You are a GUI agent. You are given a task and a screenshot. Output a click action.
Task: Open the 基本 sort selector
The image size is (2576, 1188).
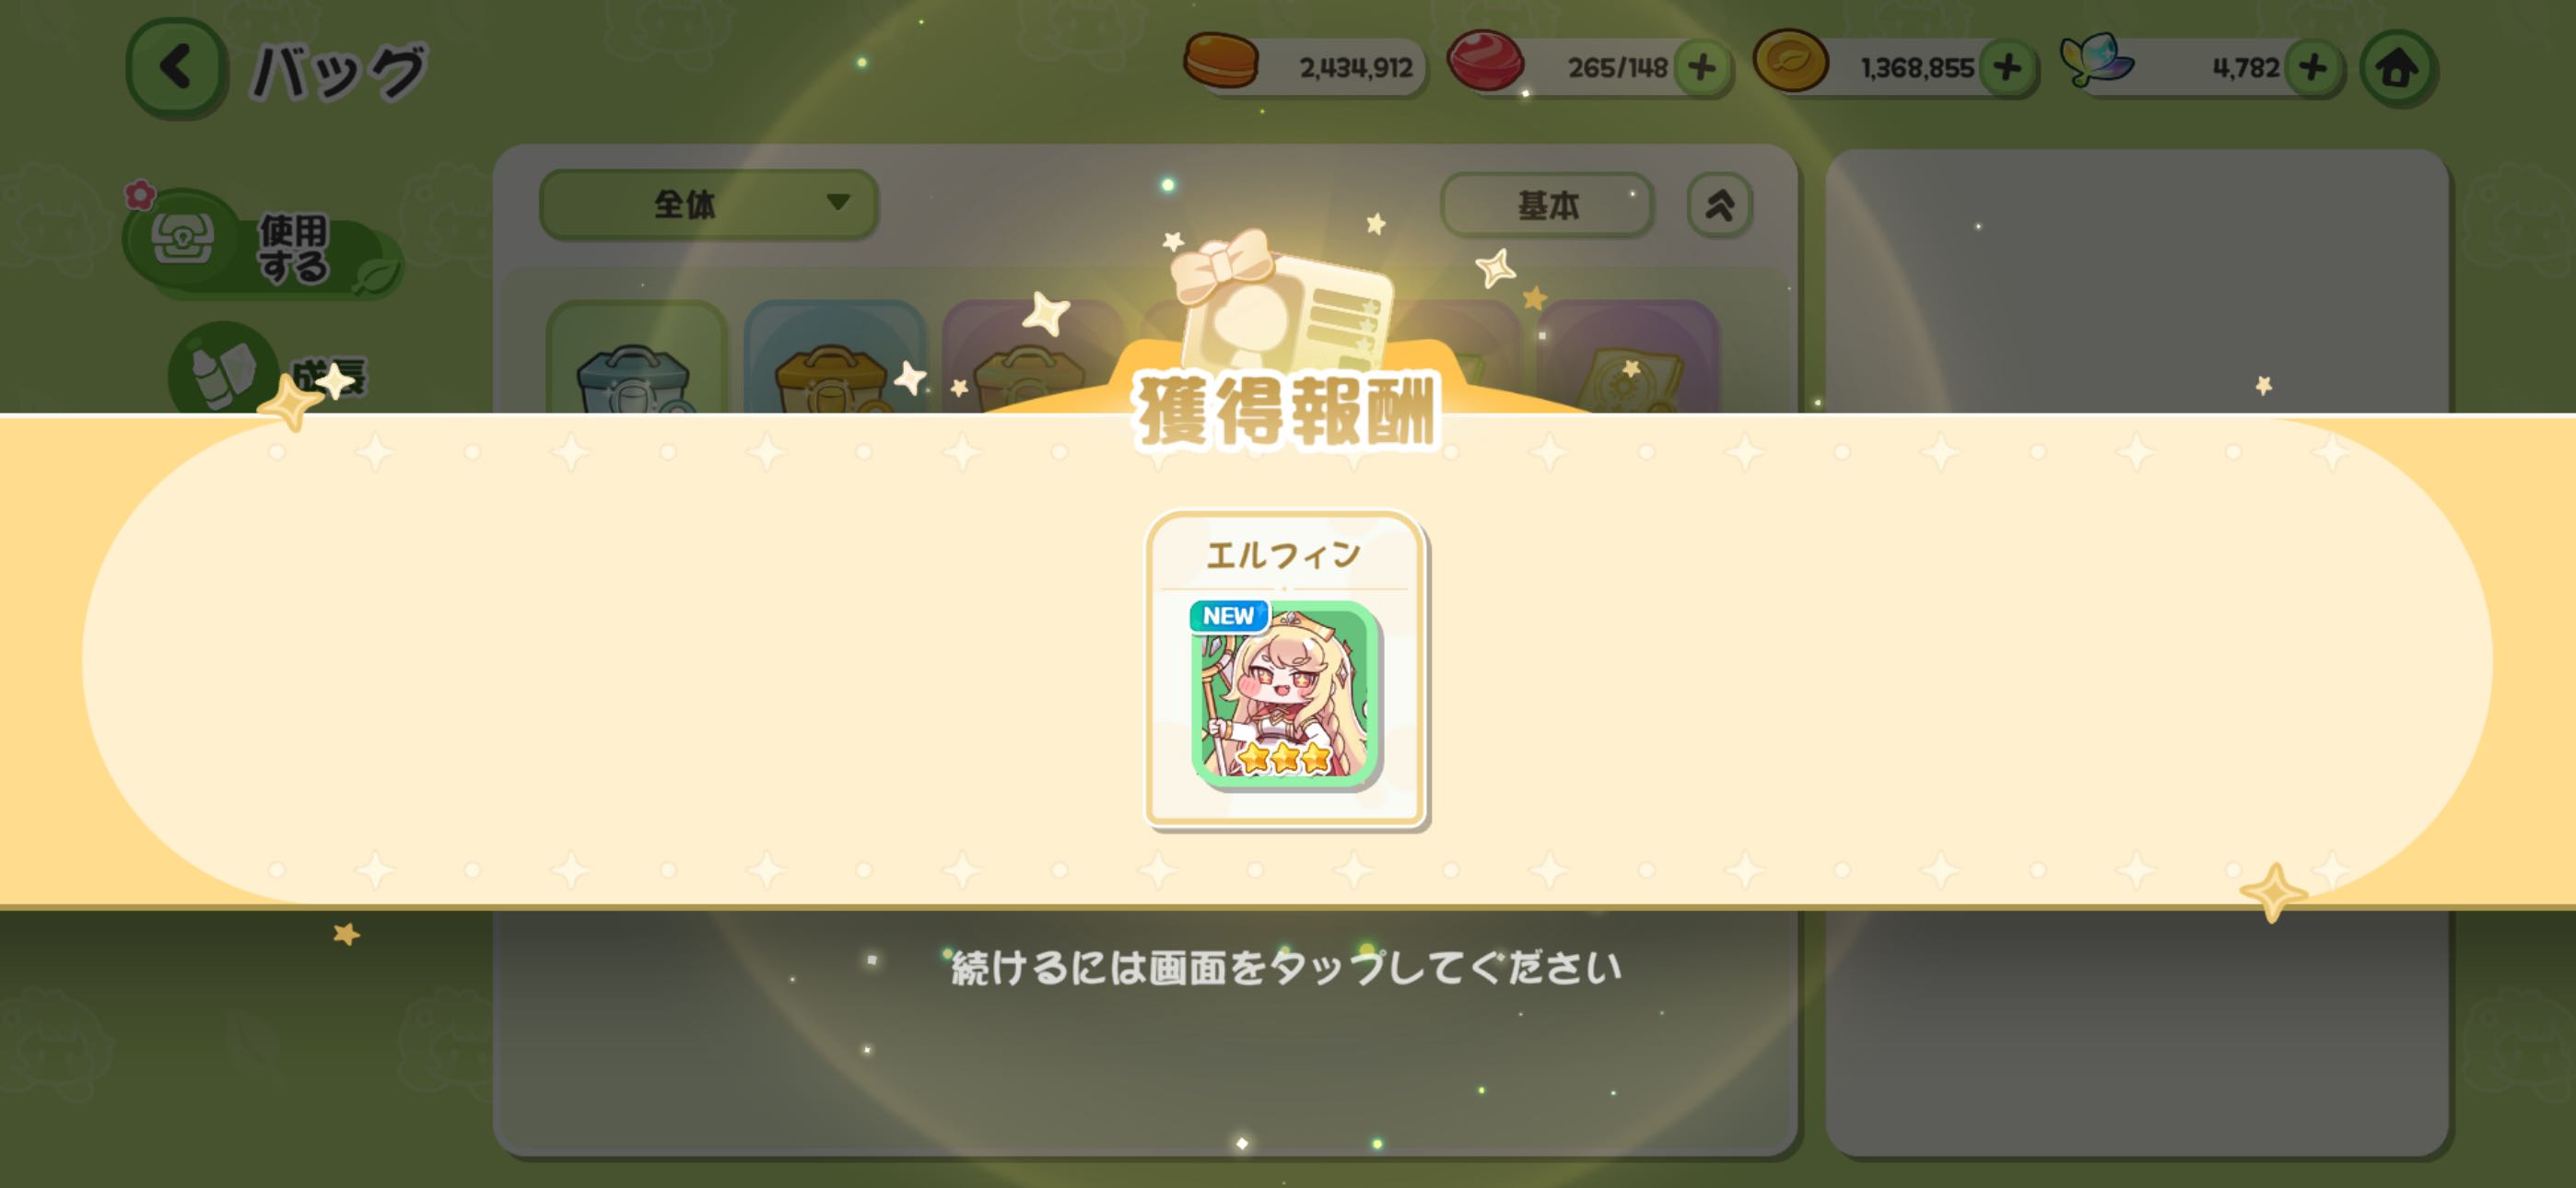(x=1547, y=205)
